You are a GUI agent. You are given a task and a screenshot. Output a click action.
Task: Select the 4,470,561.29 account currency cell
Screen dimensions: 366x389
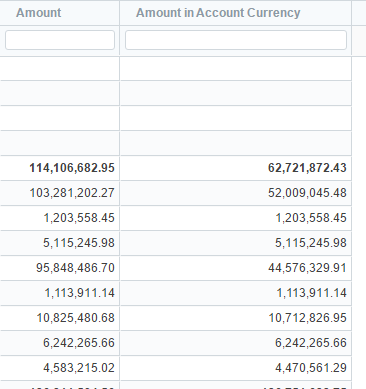(236, 368)
